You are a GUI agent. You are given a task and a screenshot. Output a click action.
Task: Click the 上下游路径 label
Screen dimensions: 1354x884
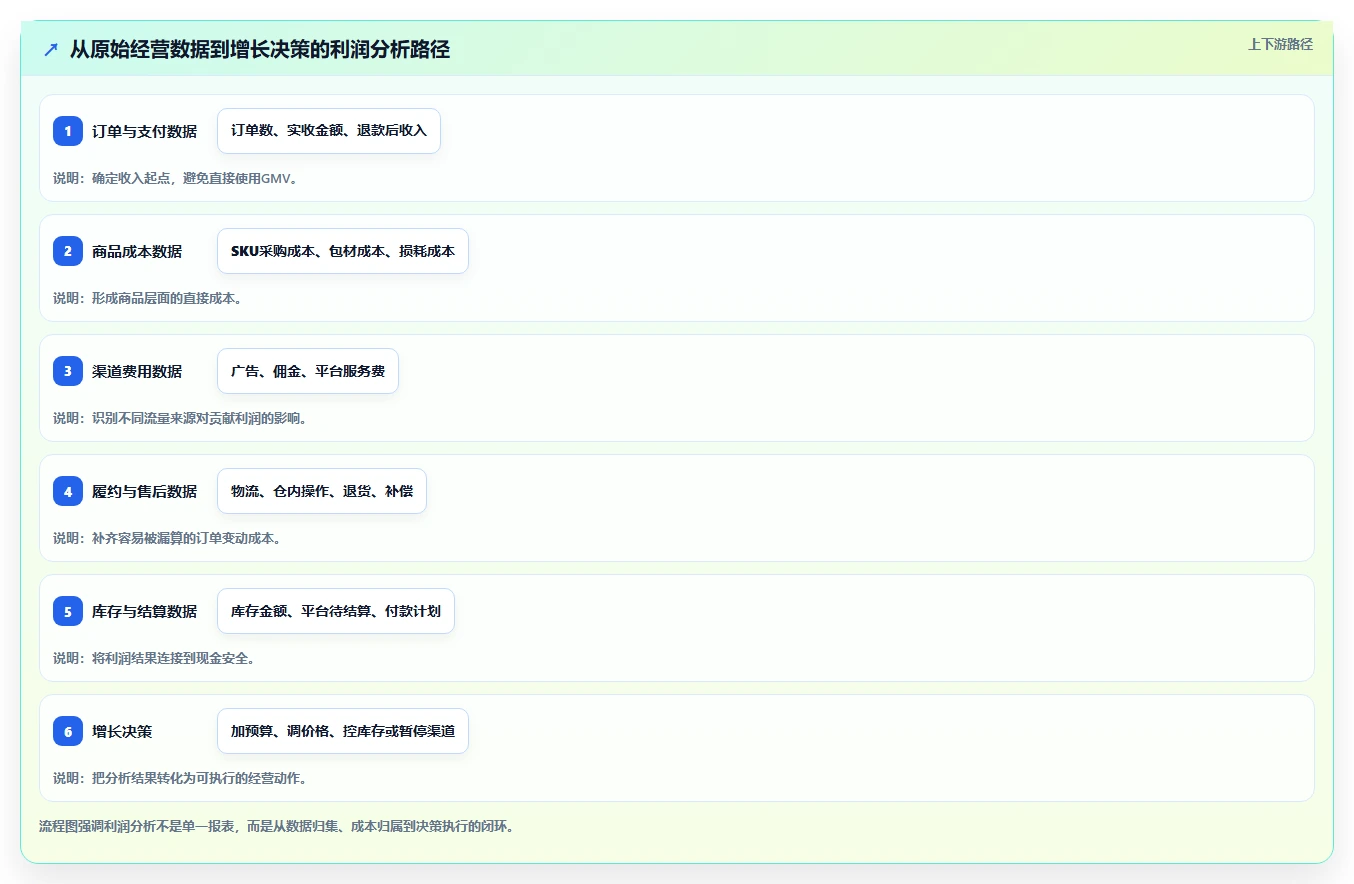[x=1280, y=45]
